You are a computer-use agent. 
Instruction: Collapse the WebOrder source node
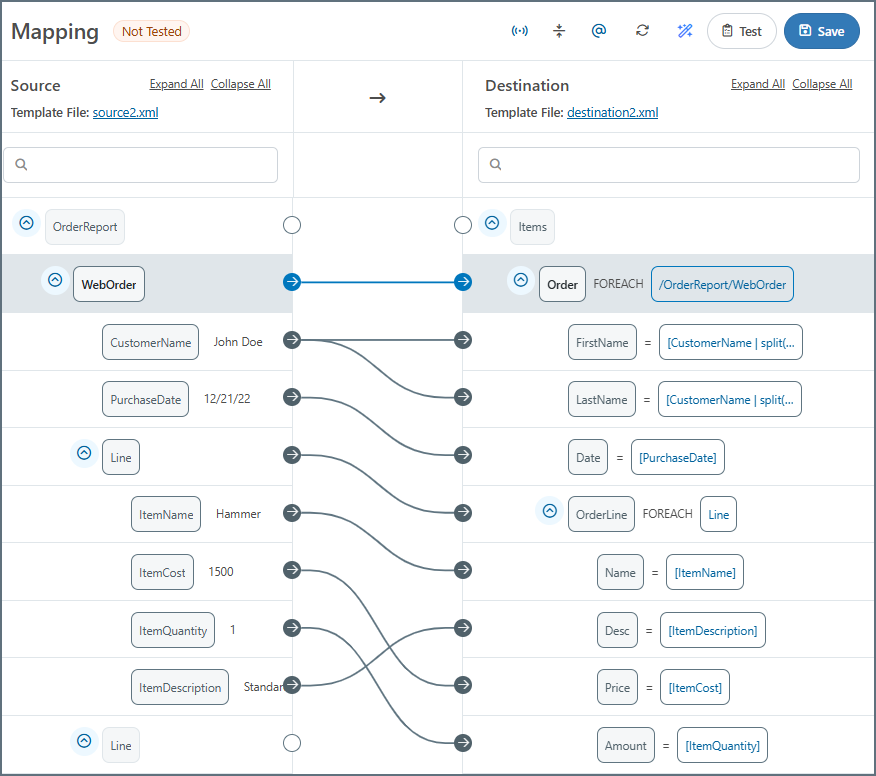(55, 281)
